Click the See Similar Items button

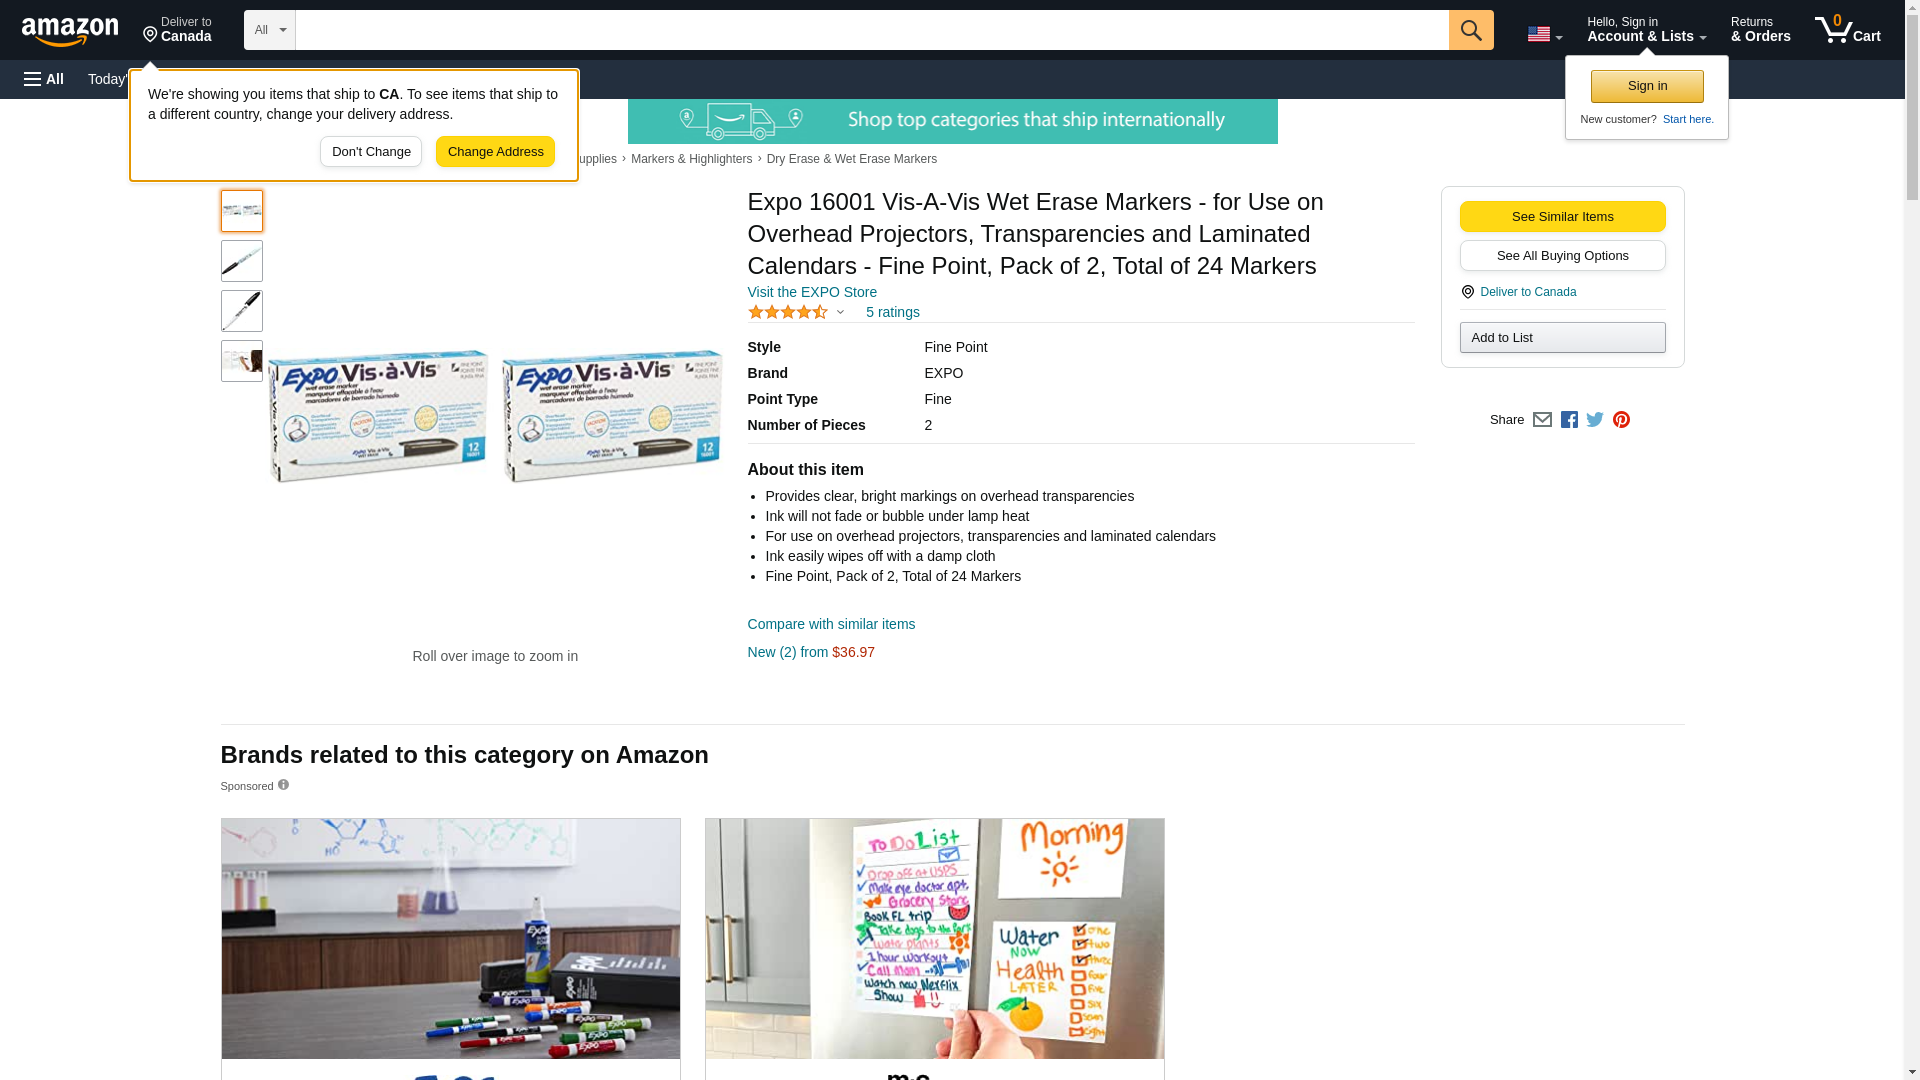[1562, 217]
